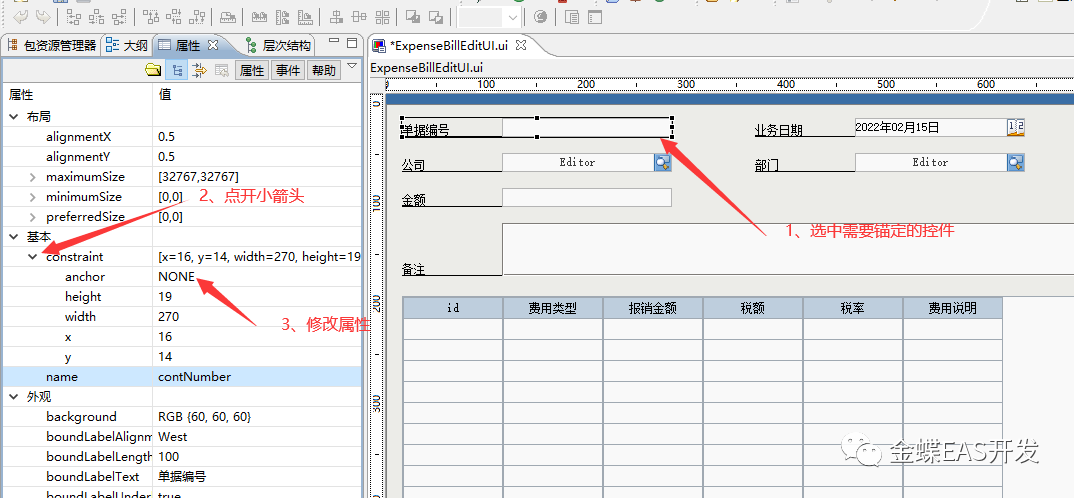
Task: Expand the preferredSize property
Action: 33,217
